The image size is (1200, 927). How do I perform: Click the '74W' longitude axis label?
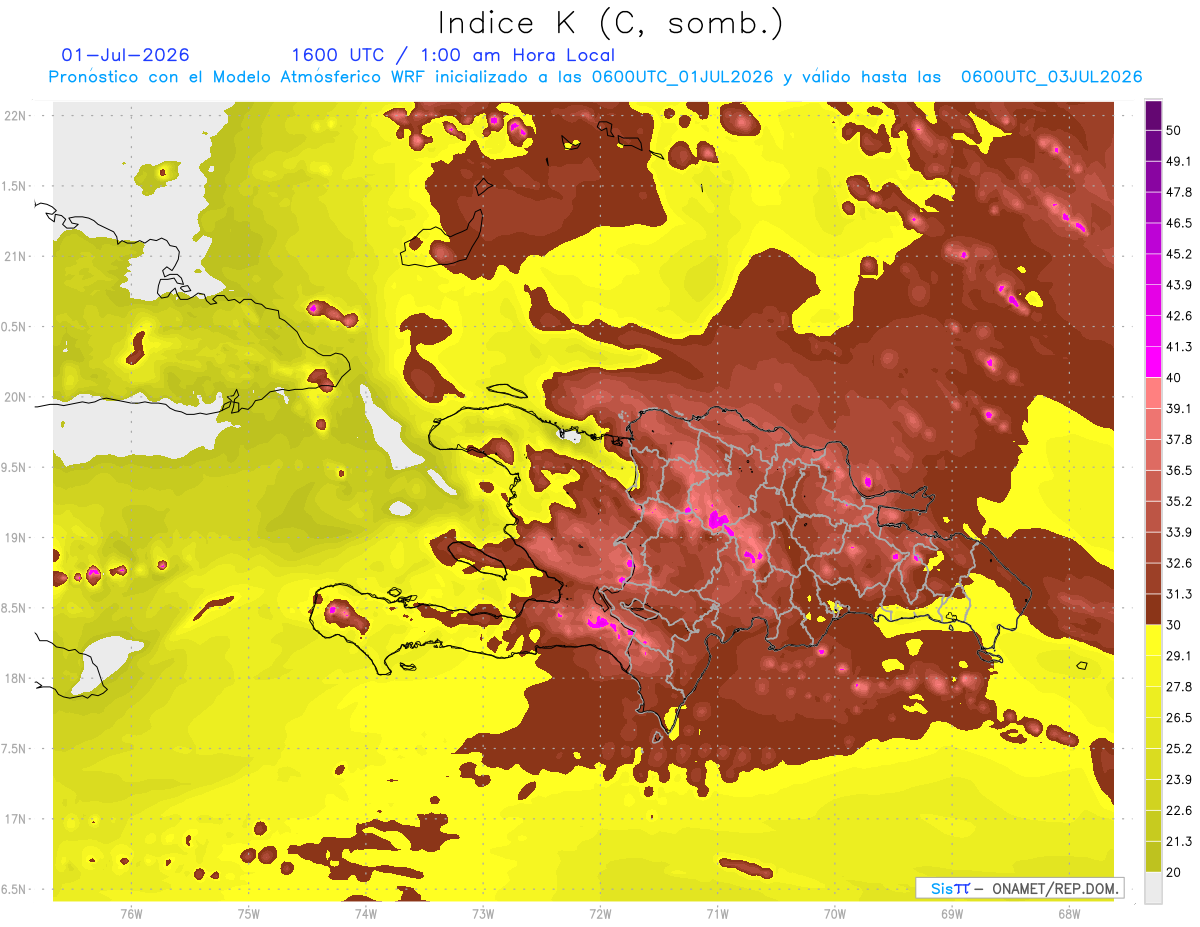pyautogui.click(x=366, y=913)
